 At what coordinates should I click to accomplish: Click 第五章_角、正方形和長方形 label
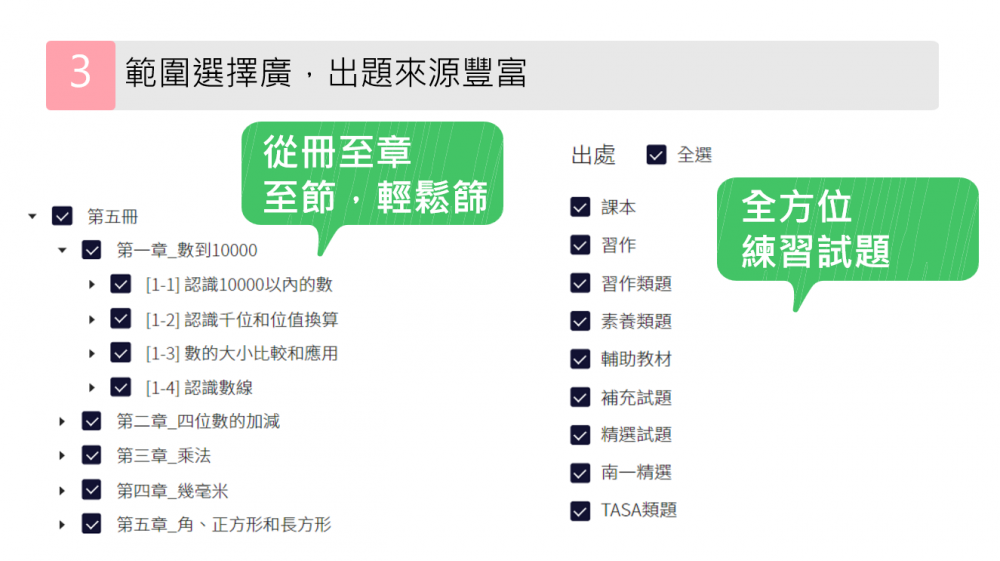tap(223, 524)
